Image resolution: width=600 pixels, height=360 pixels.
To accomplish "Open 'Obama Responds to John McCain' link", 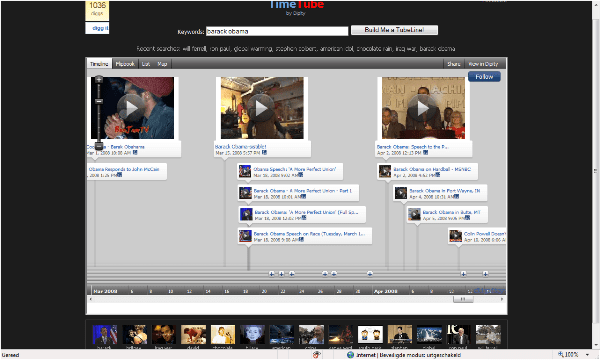I will click(124, 169).
